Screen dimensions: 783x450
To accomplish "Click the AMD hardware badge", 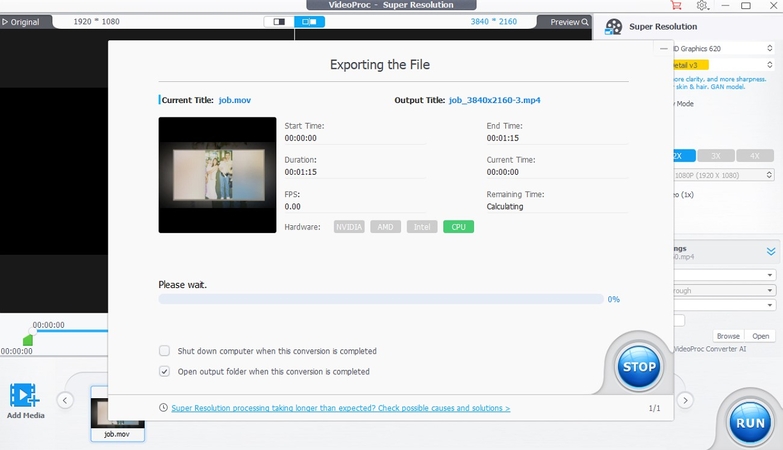I will click(x=386, y=227).
